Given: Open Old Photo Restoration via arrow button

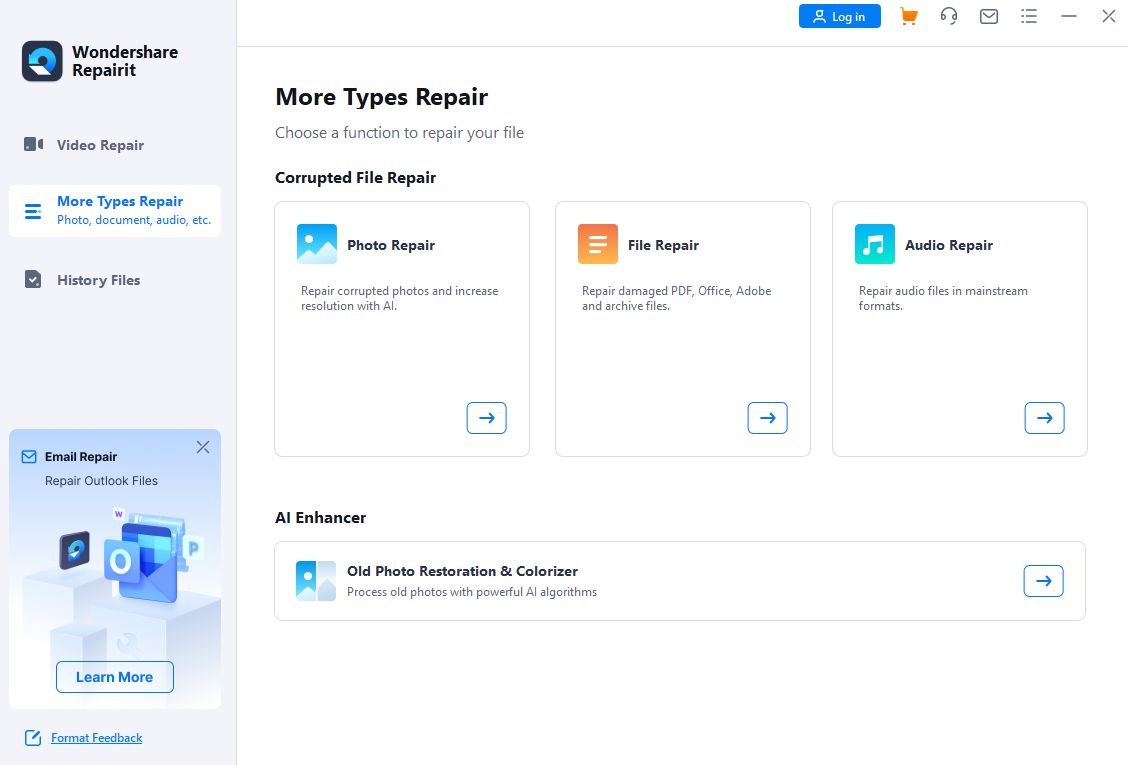Looking at the screenshot, I should [x=1043, y=581].
